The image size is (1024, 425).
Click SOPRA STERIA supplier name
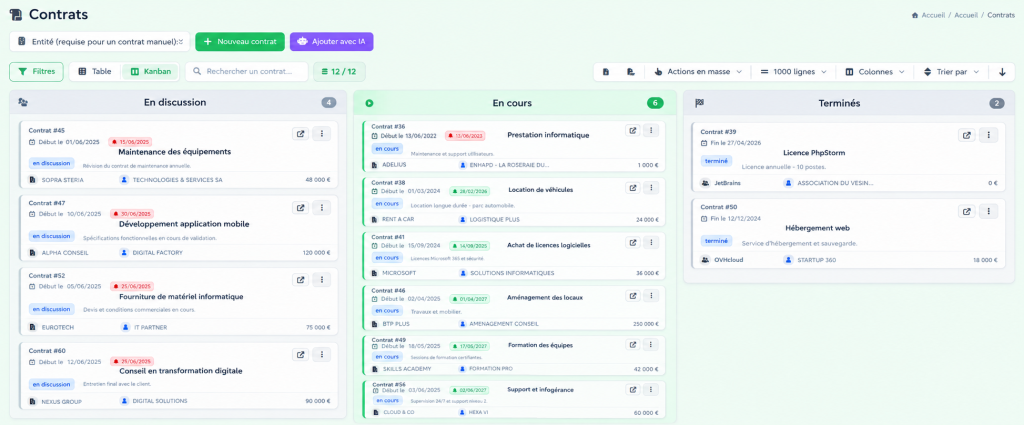click(x=63, y=180)
